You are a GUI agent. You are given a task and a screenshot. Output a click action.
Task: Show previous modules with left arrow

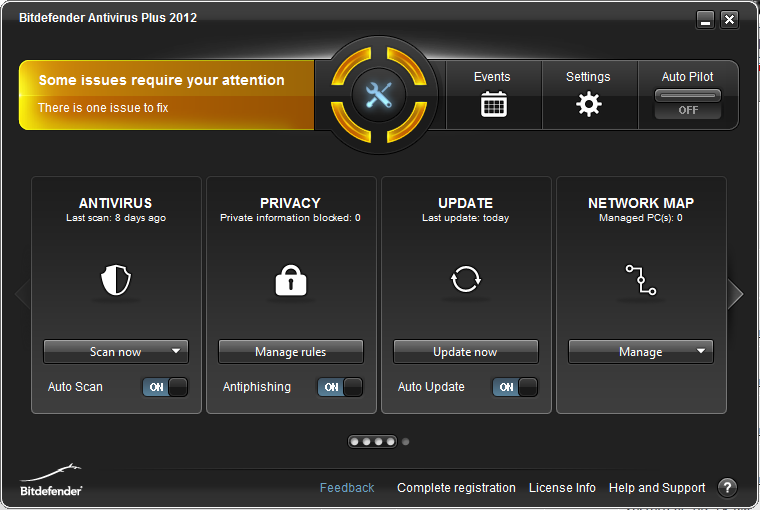pyautogui.click(x=22, y=294)
